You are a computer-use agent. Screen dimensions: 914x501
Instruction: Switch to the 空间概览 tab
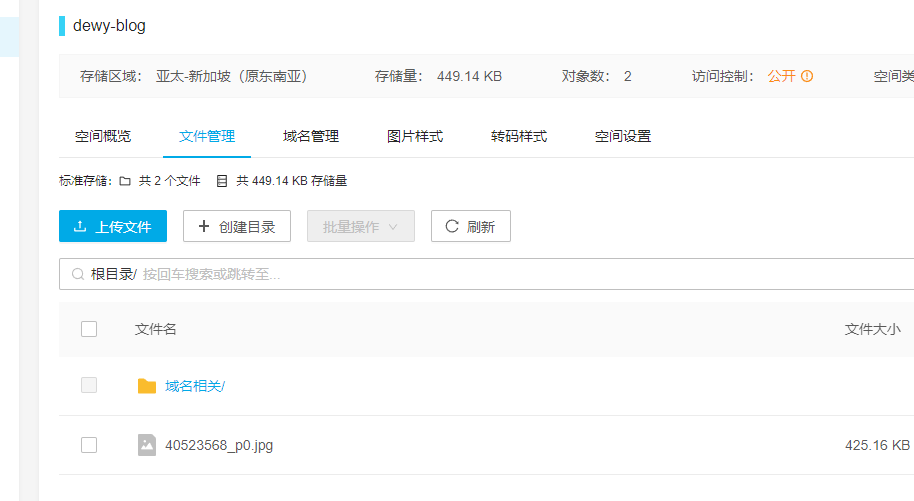coord(103,136)
